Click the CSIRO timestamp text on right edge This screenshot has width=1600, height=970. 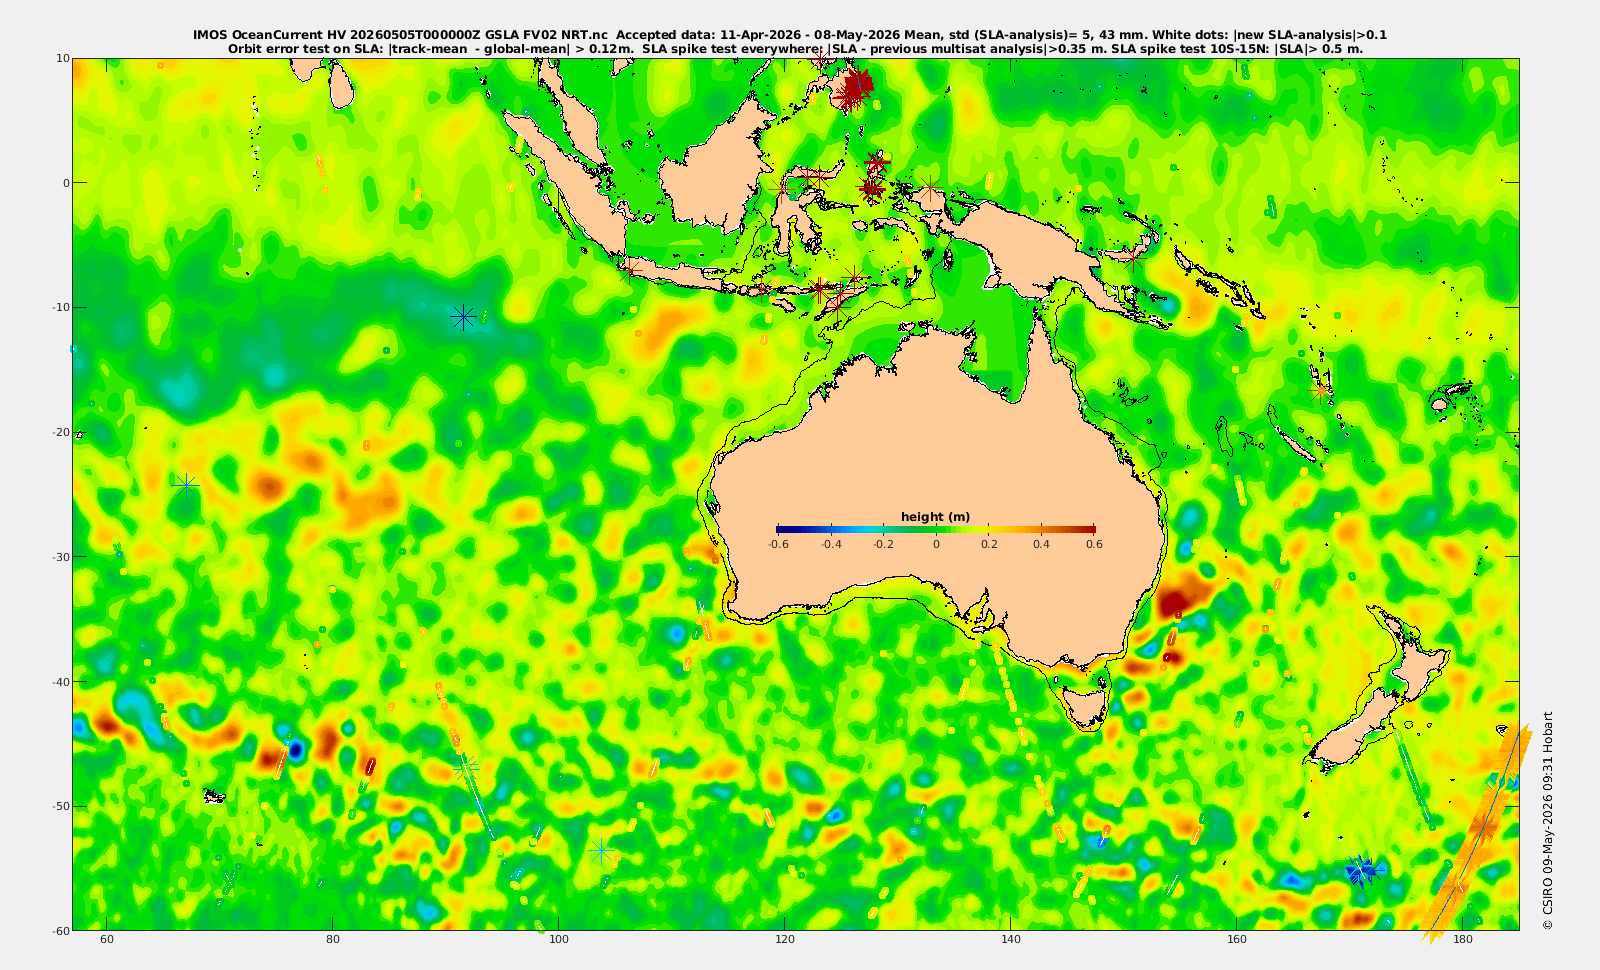(1547, 820)
